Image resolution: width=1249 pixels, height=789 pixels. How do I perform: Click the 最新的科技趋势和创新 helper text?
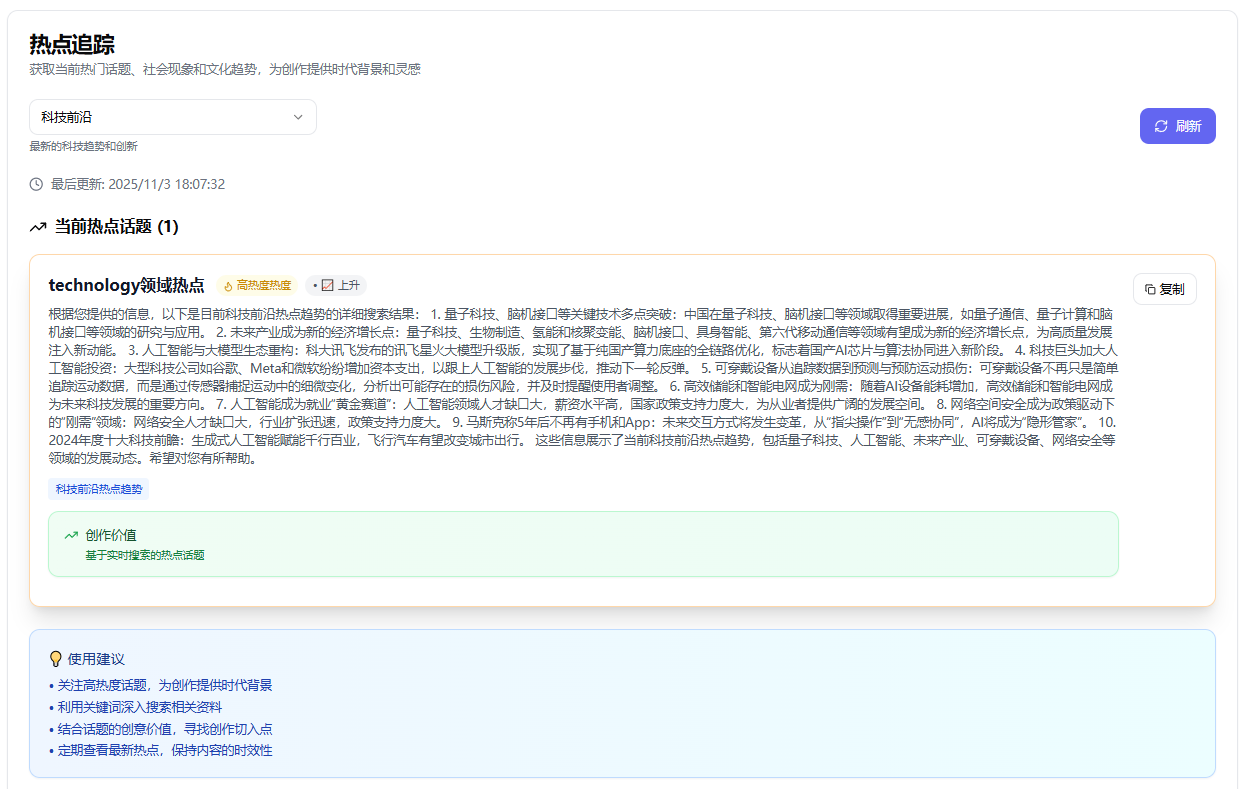[83, 146]
